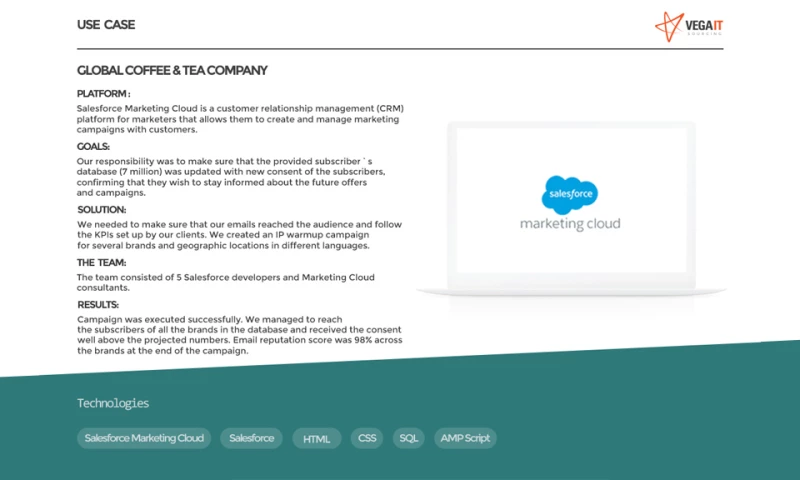Click the Vega IT logo
This screenshot has width=800, height=480.
point(689,27)
